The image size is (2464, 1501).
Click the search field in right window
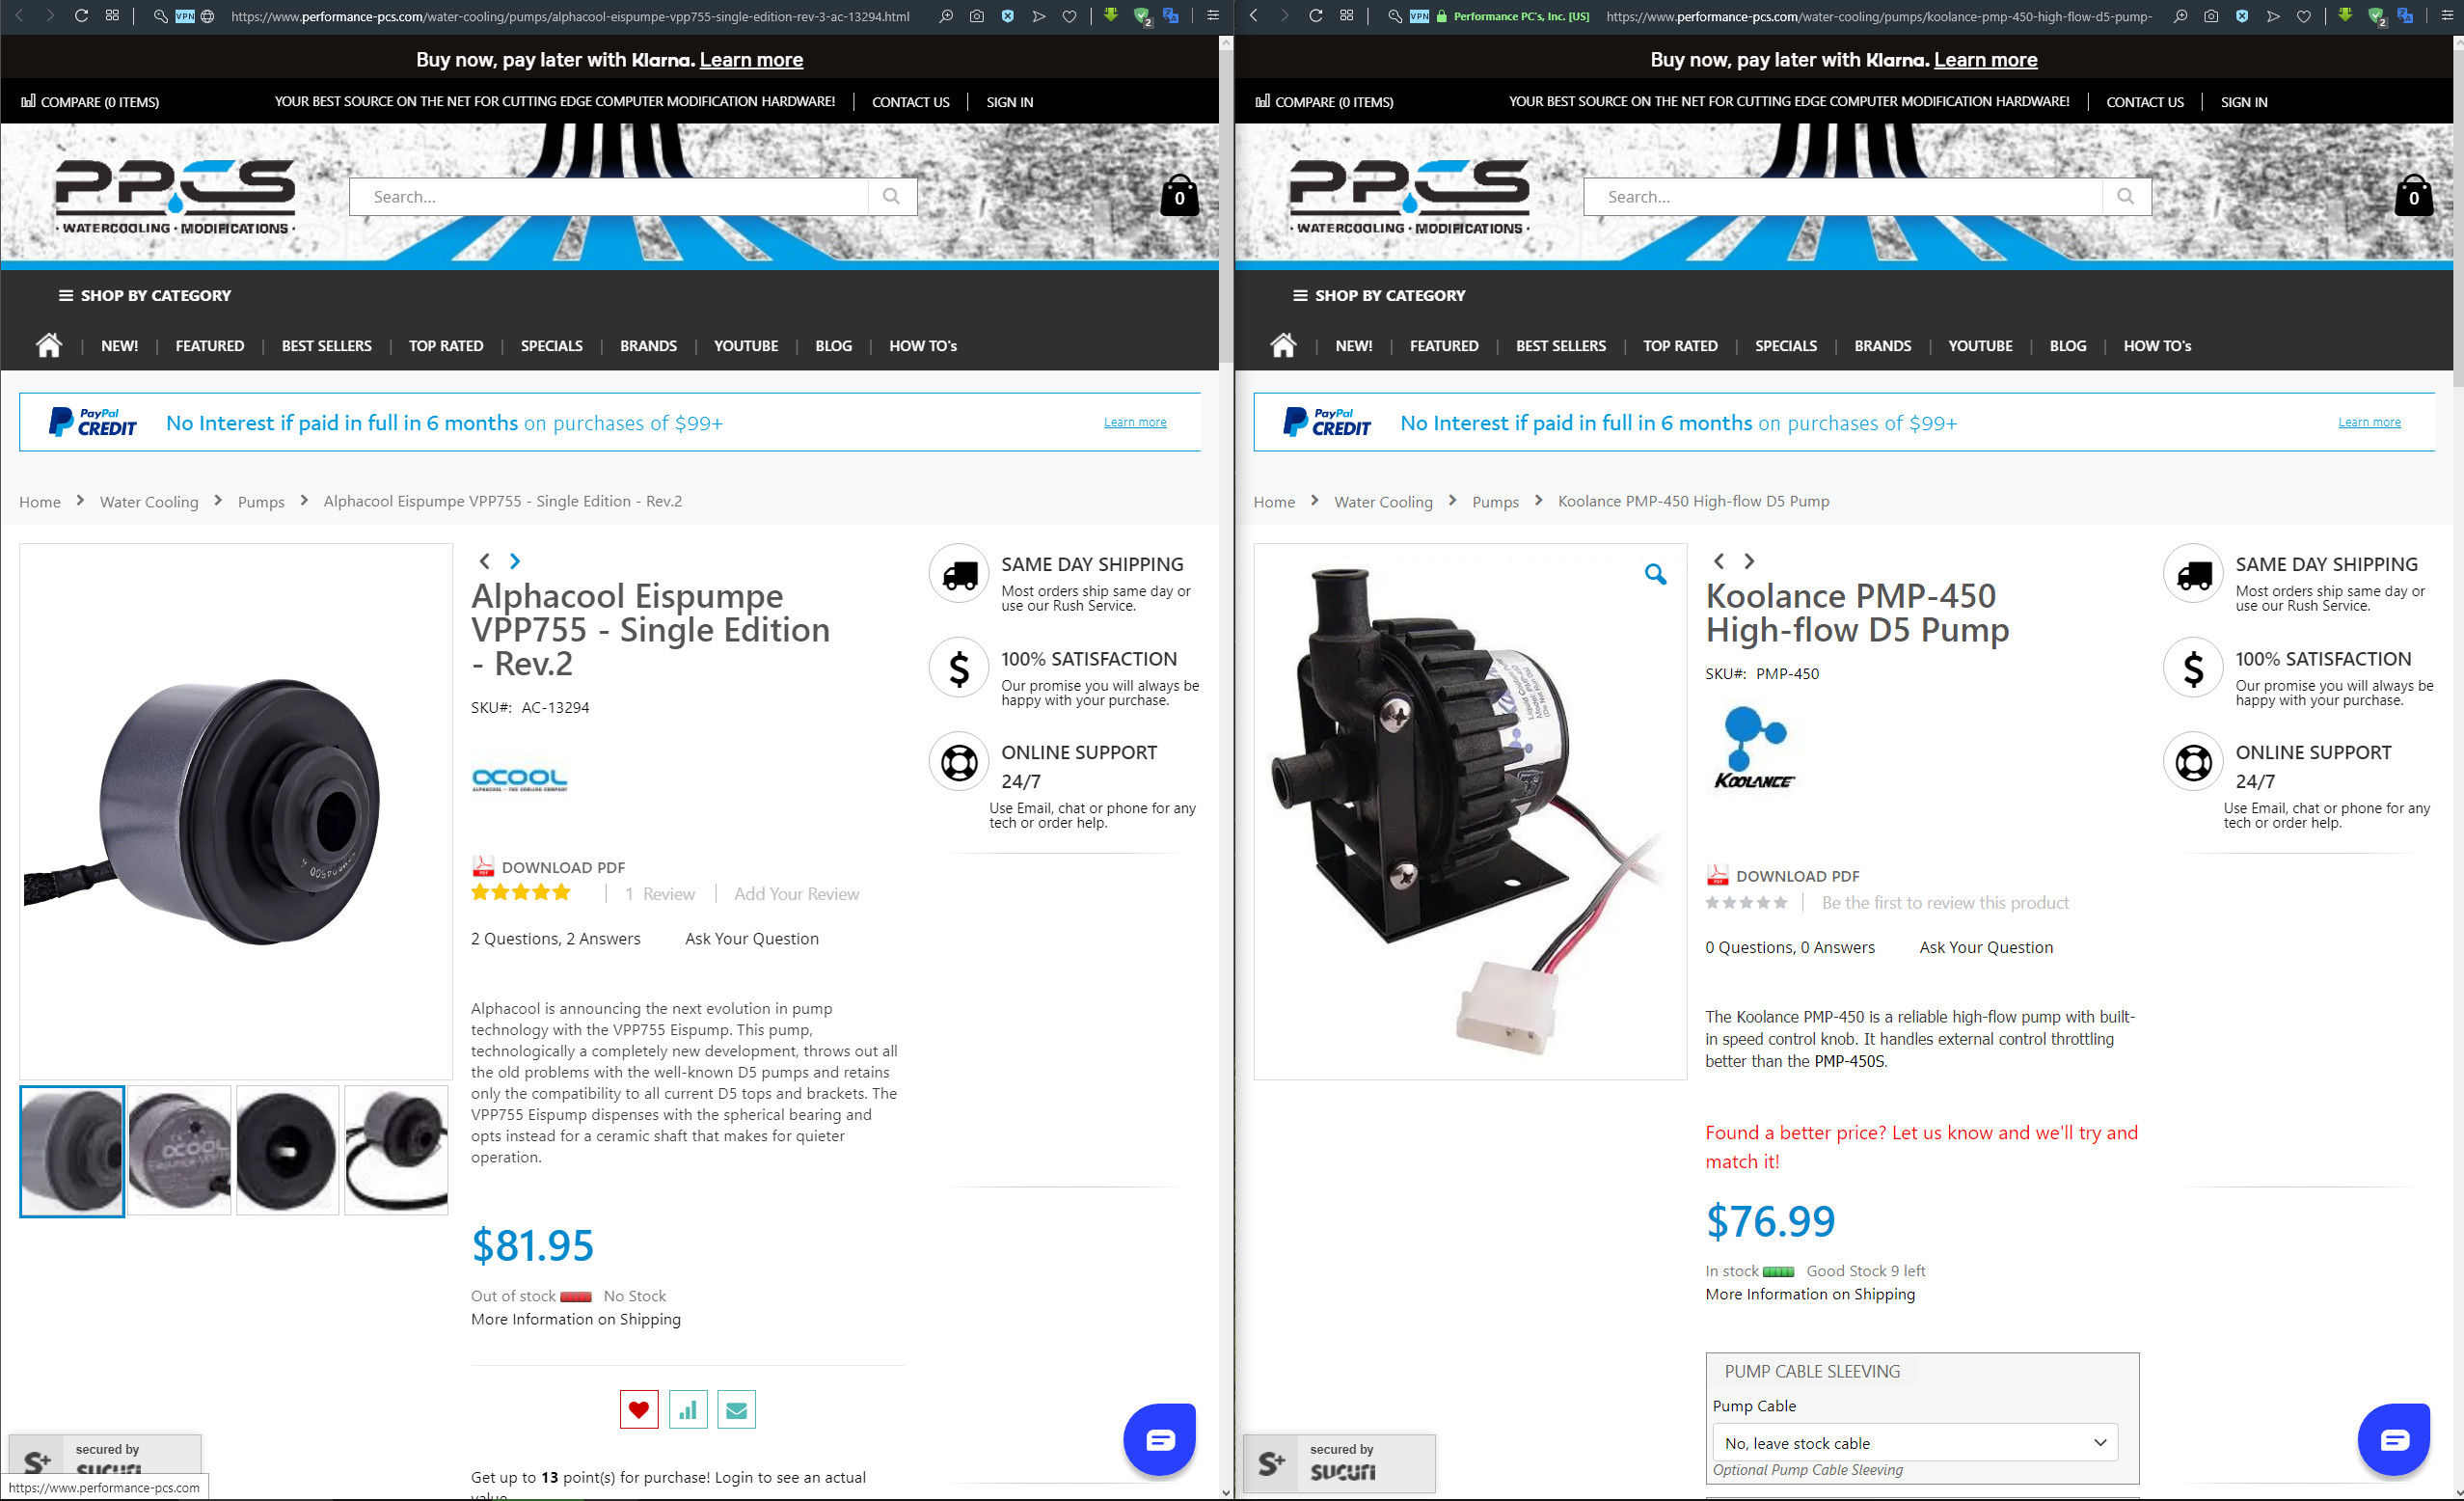(x=1842, y=197)
